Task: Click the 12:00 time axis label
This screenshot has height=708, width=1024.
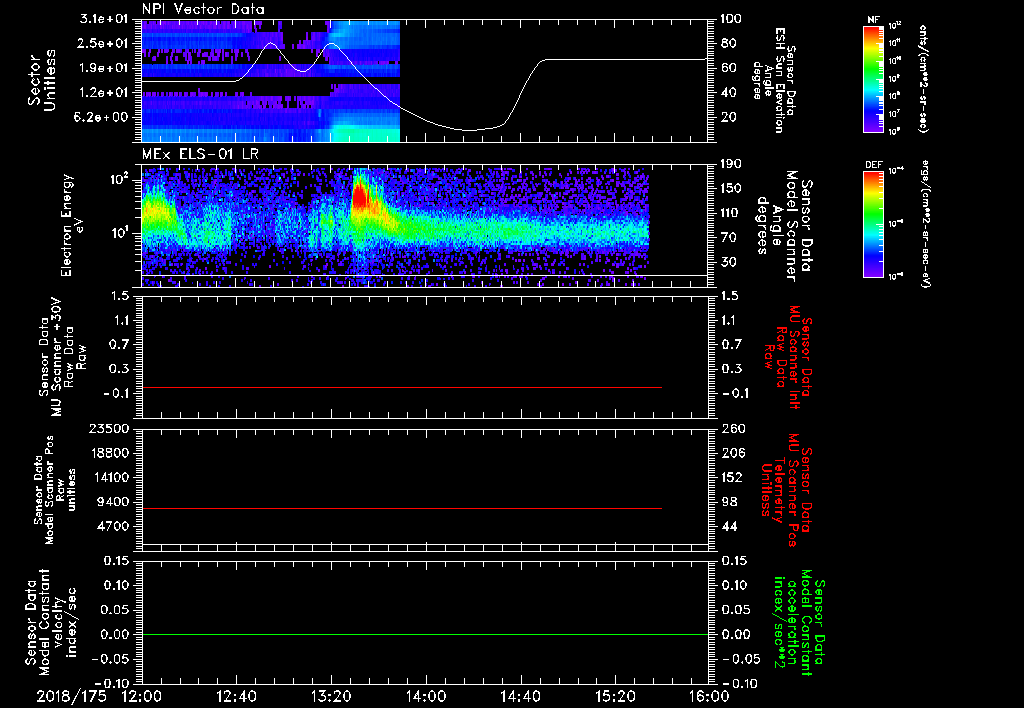Action: [x=142, y=696]
